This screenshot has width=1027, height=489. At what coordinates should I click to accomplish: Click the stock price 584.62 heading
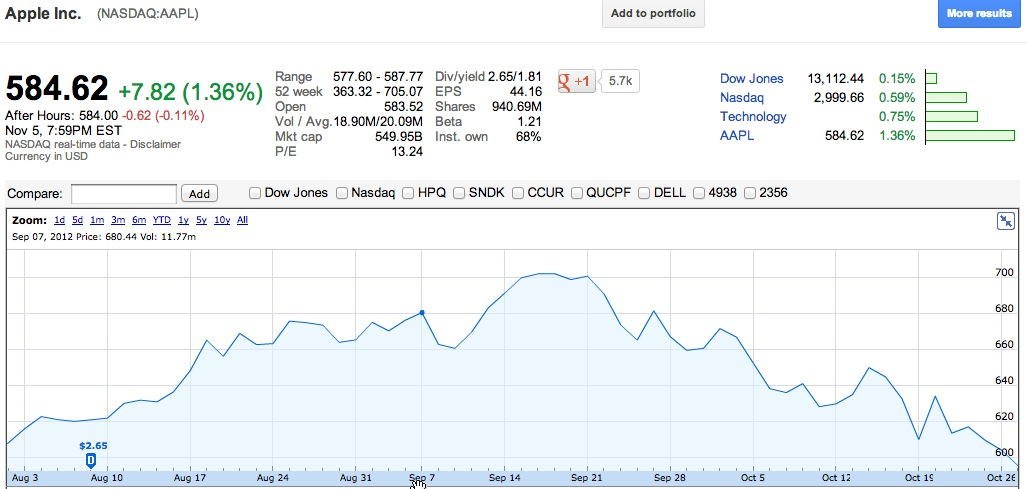[57, 88]
